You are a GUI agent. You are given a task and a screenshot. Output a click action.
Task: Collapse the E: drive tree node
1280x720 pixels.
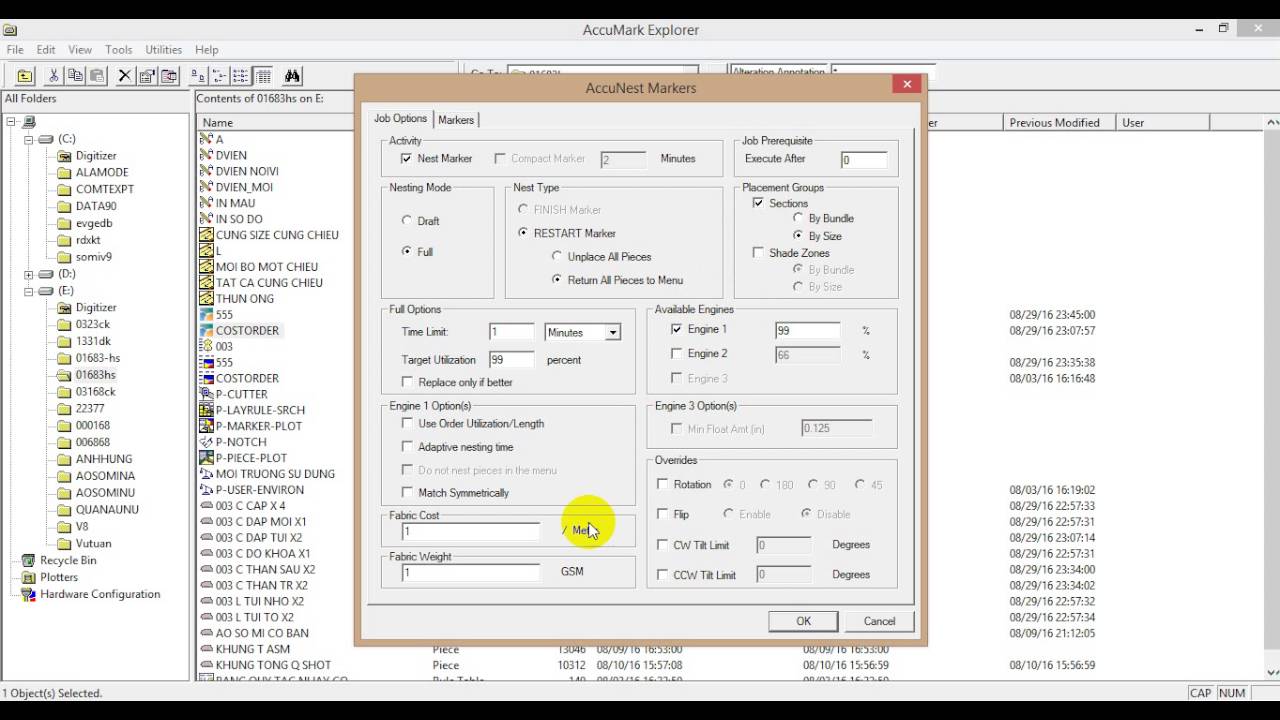point(29,291)
